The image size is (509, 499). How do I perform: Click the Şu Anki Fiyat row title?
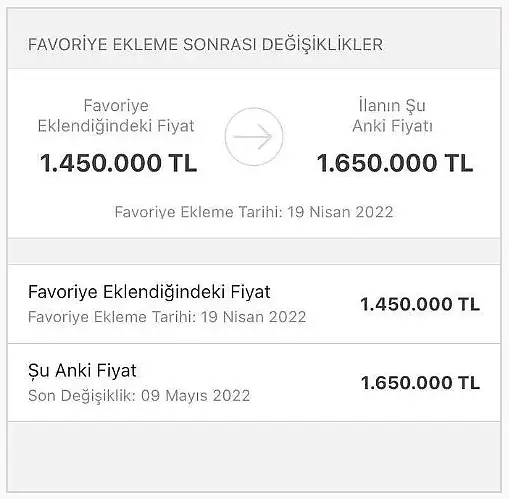click(82, 370)
